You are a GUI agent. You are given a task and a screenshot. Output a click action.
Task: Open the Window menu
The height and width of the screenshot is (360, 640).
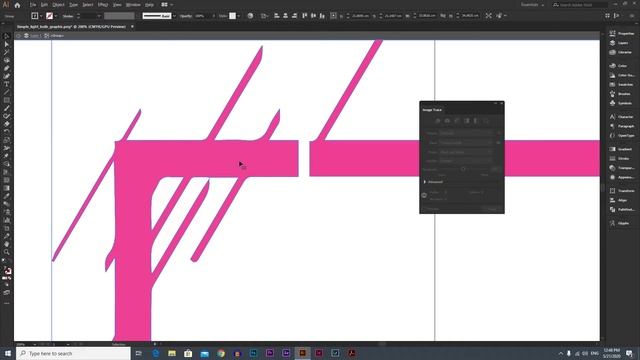pos(133,5)
